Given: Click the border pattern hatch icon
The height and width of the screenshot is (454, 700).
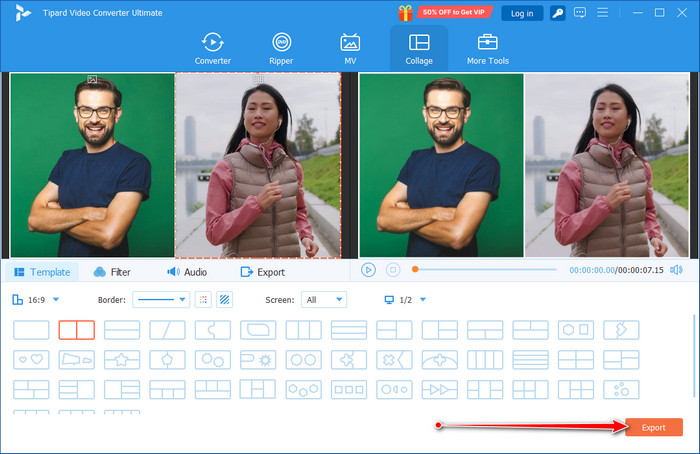Looking at the screenshot, I should pos(225,300).
